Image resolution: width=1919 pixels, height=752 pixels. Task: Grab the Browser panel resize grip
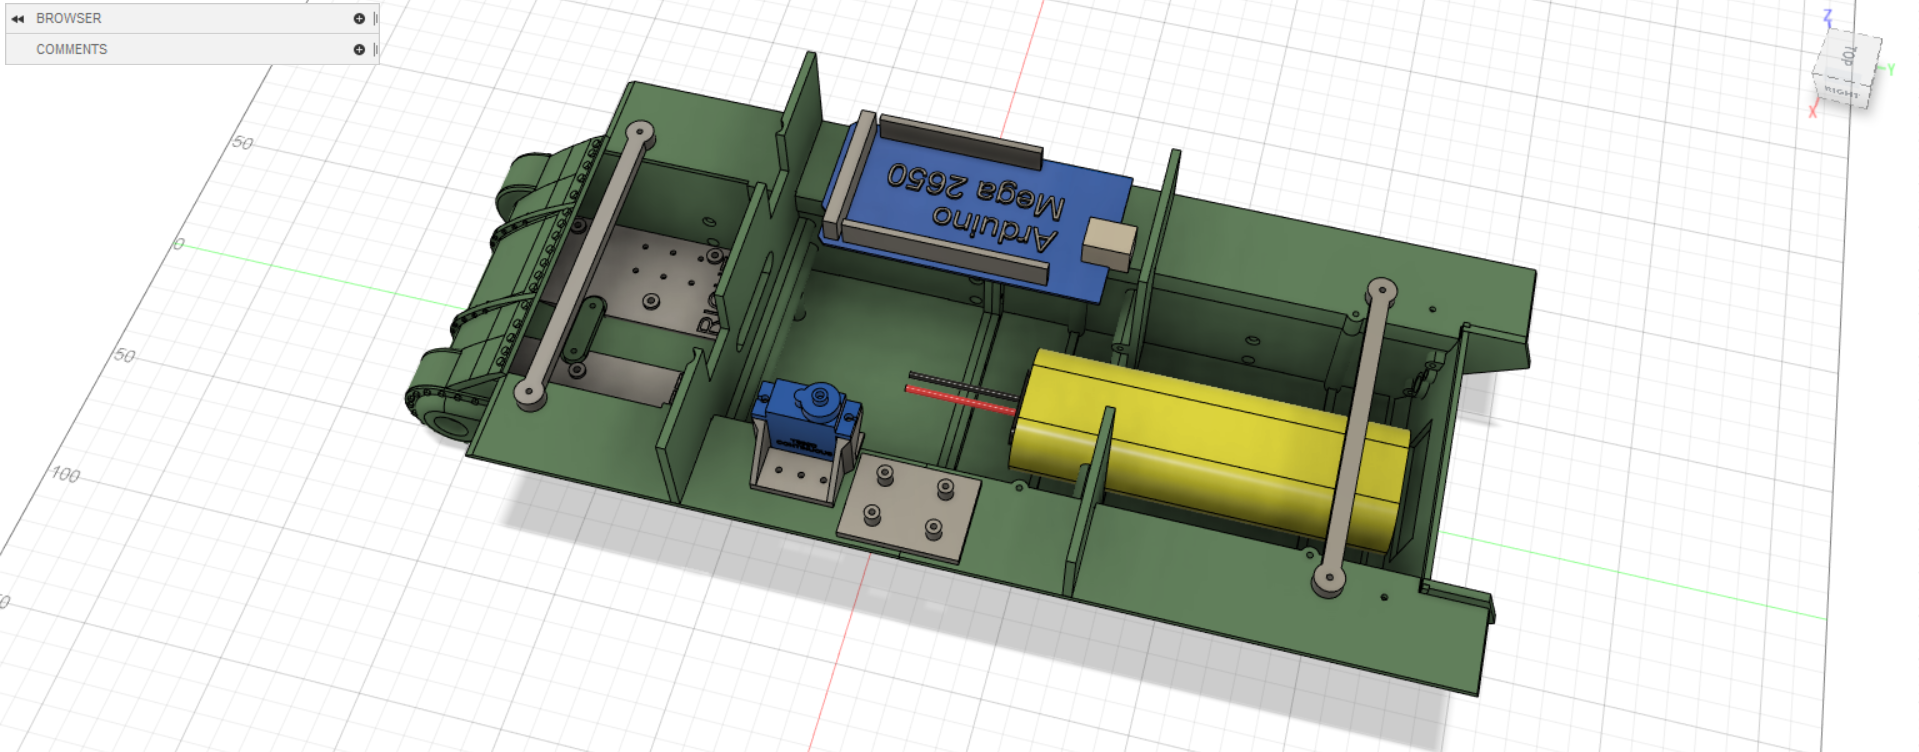375,19
